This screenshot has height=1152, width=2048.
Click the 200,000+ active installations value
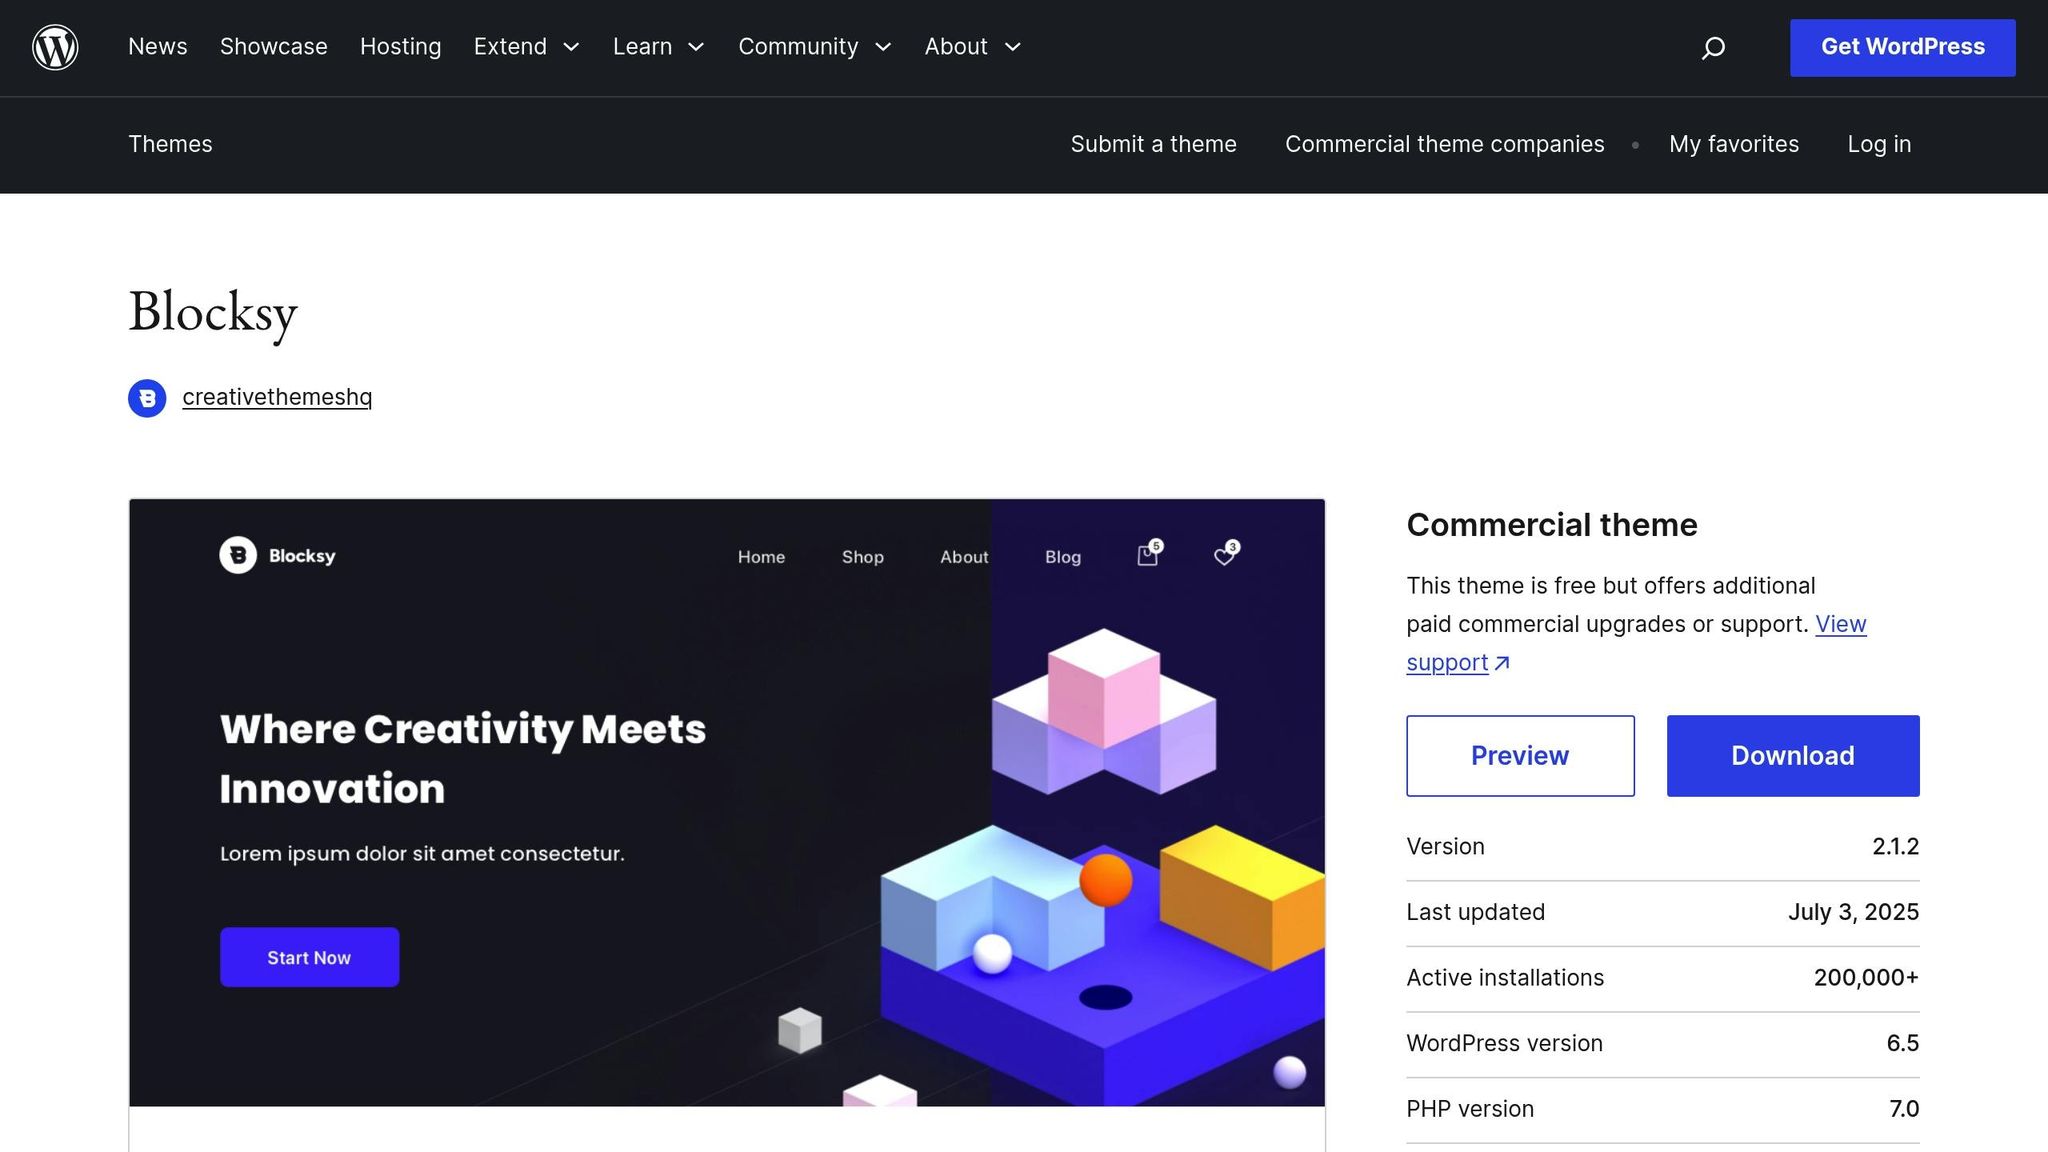pos(1866,978)
